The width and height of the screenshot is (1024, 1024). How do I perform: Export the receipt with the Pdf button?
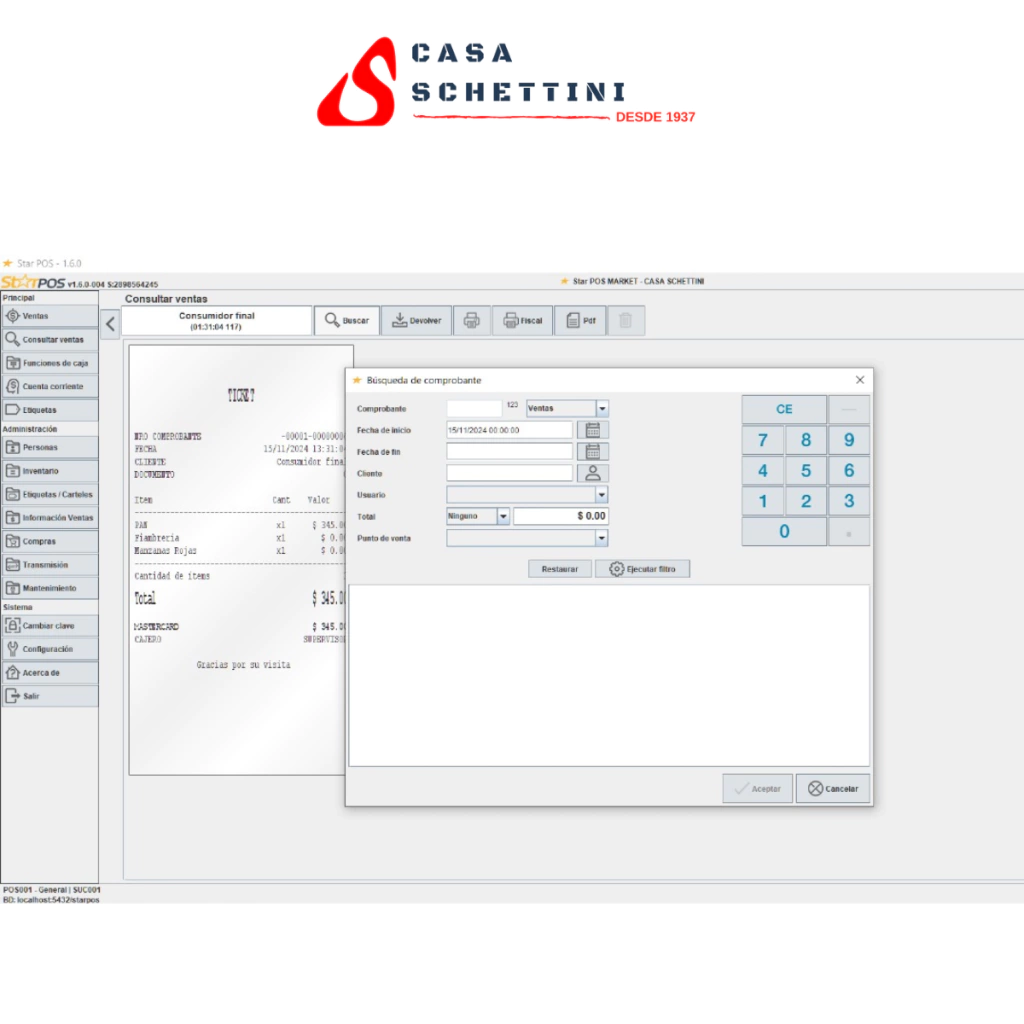point(580,321)
